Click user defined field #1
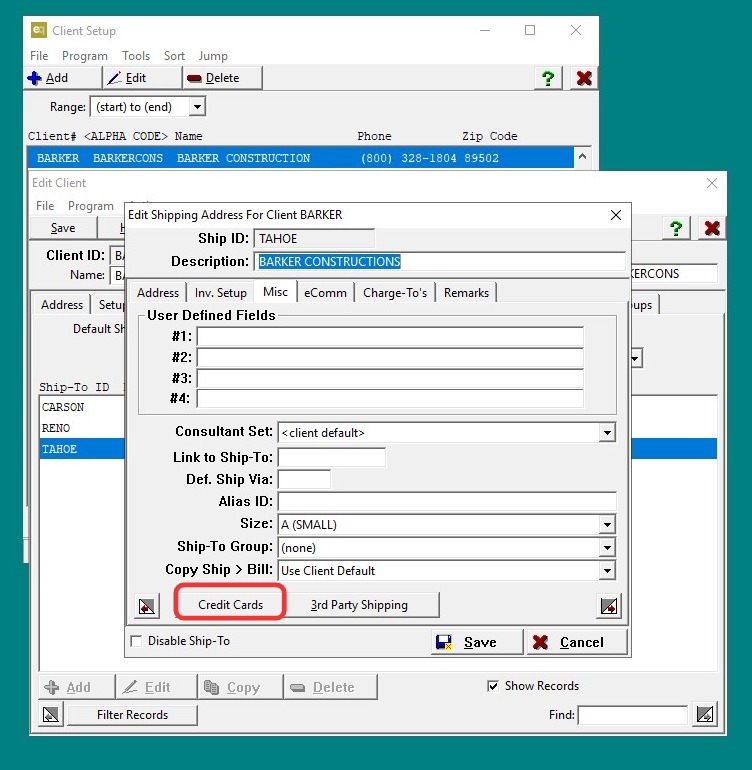The image size is (752, 770). tap(390, 337)
